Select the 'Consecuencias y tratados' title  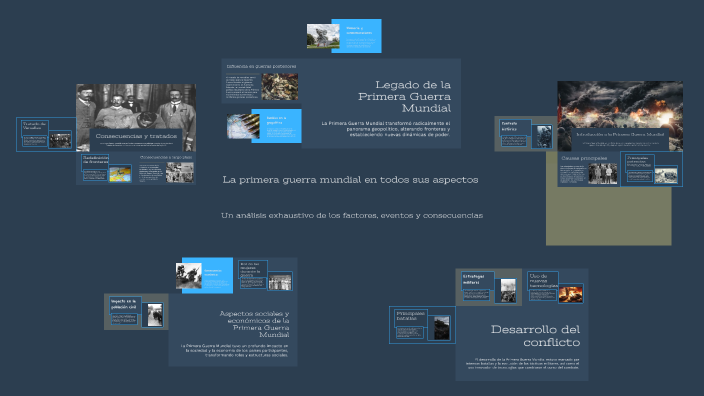[136, 136]
